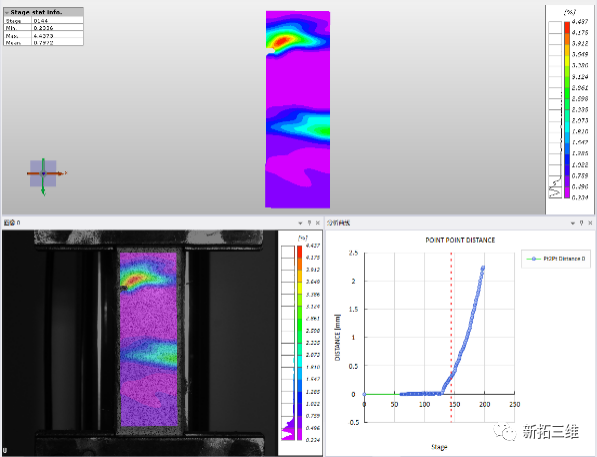Image resolution: width=597 pixels, height=457 pixels.
Task: Select the Pt2Pt Distance legend entry
Action: 556,259
